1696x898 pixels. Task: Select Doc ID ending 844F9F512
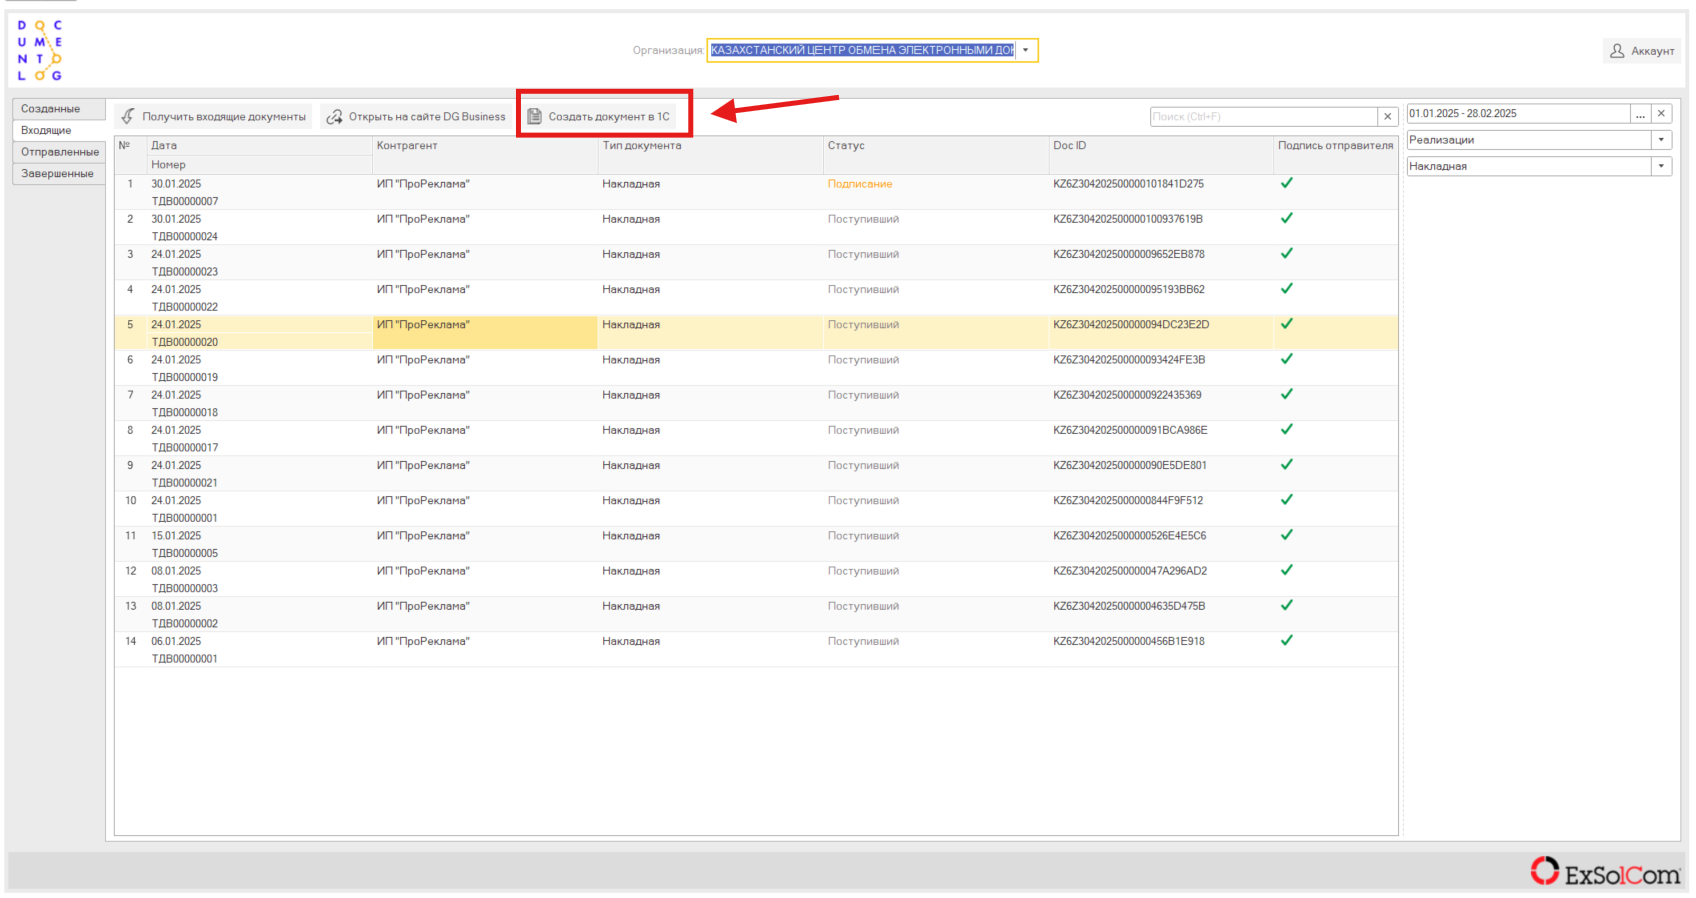pos(1128,501)
